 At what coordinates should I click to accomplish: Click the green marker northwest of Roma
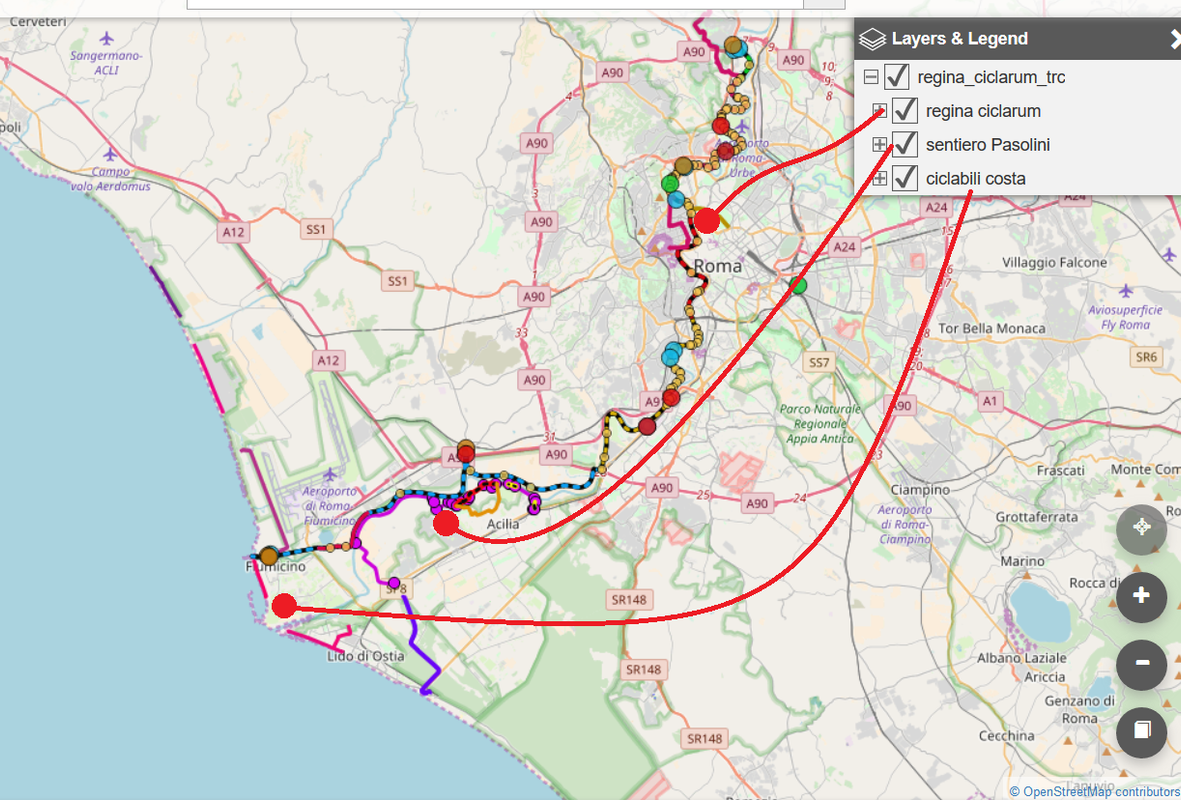670,183
